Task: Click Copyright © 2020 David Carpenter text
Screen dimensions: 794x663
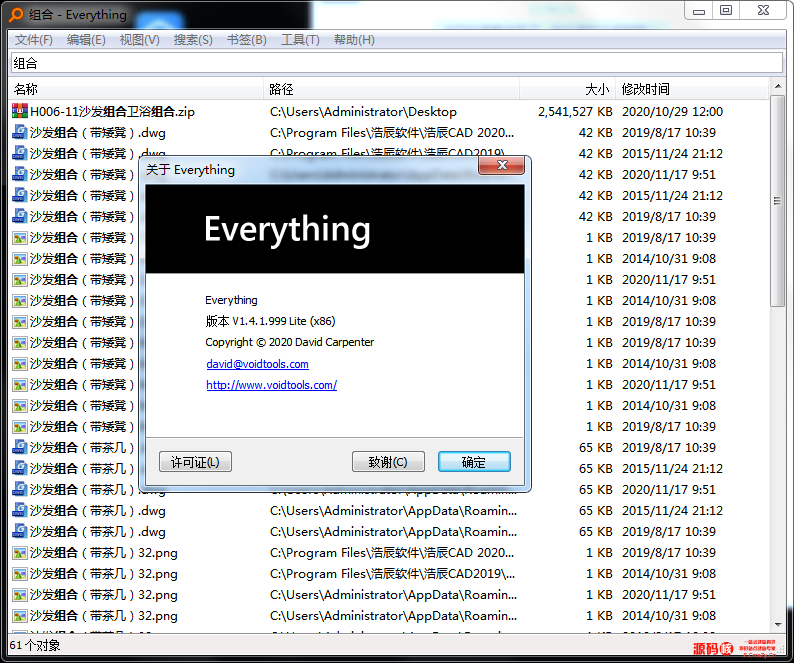Action: tap(290, 342)
